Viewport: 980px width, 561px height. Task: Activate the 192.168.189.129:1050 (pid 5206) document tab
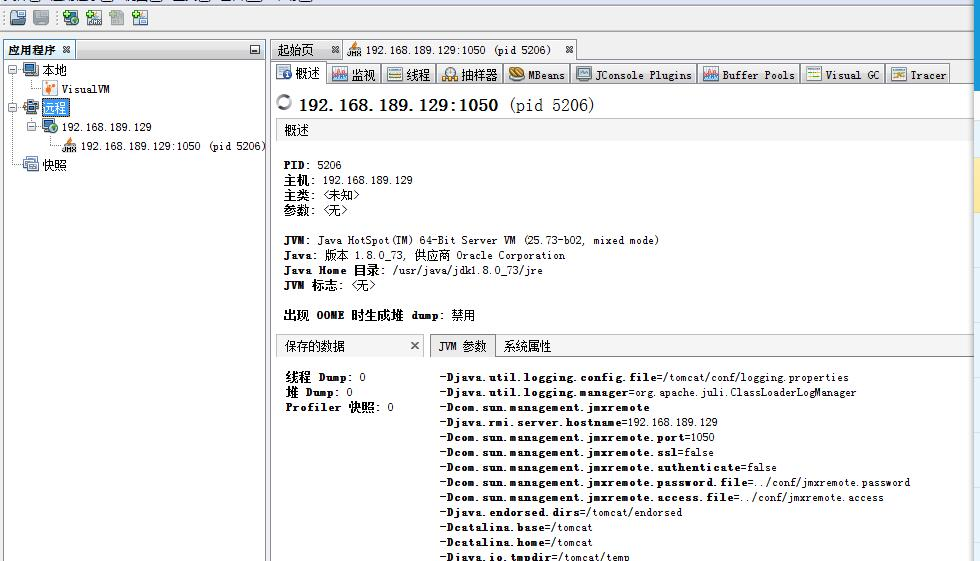pyautogui.click(x=458, y=50)
